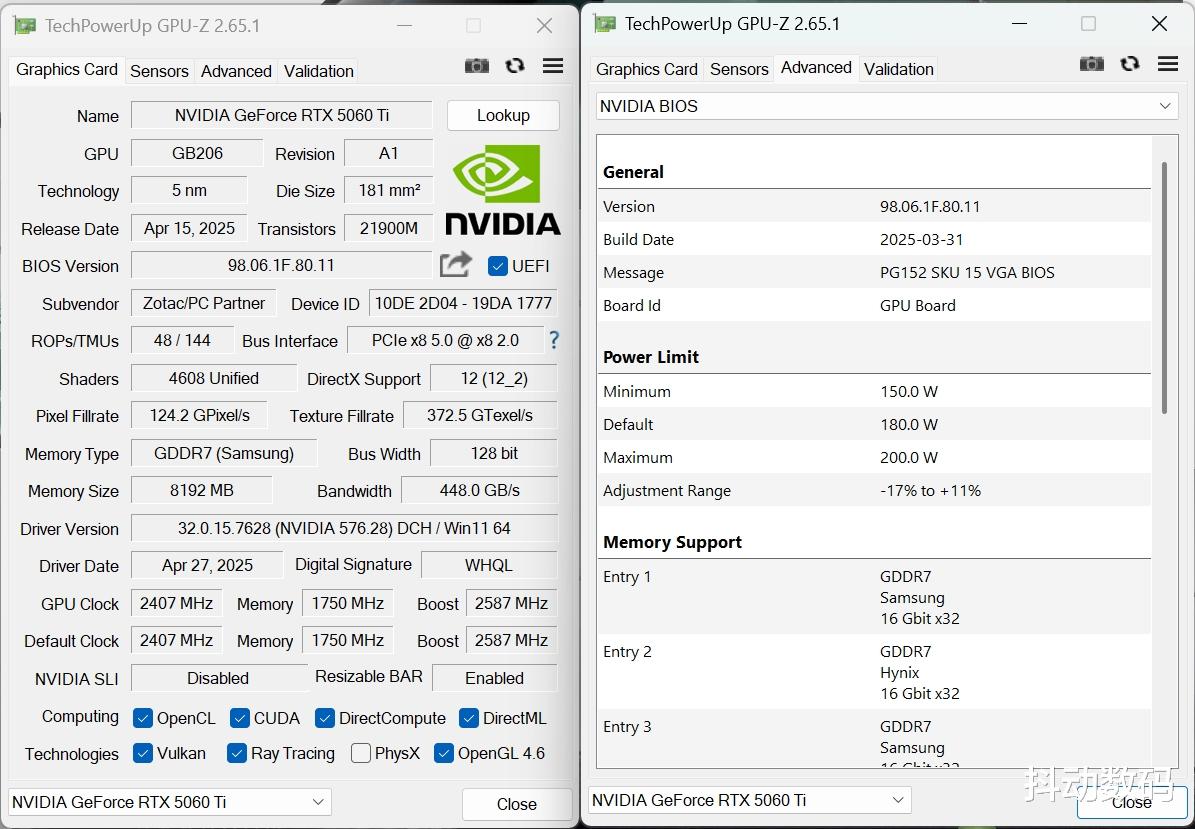Open GPU selector dropdown in left window
Screen dimensions: 1195x829
(170, 802)
